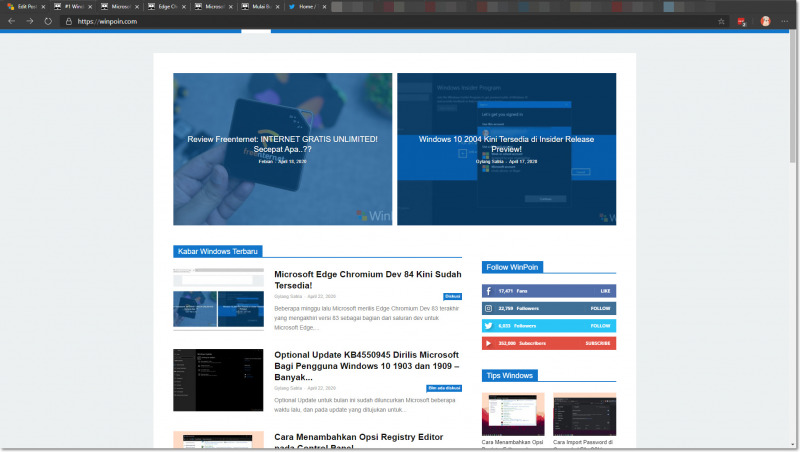Click the Beberapa minggu lalu article excerpt
The height and width of the screenshot is (452, 800).
click(367, 318)
